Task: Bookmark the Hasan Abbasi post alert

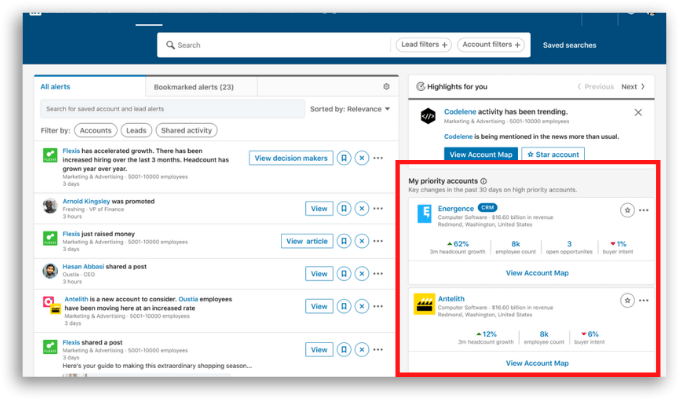Action: point(344,274)
